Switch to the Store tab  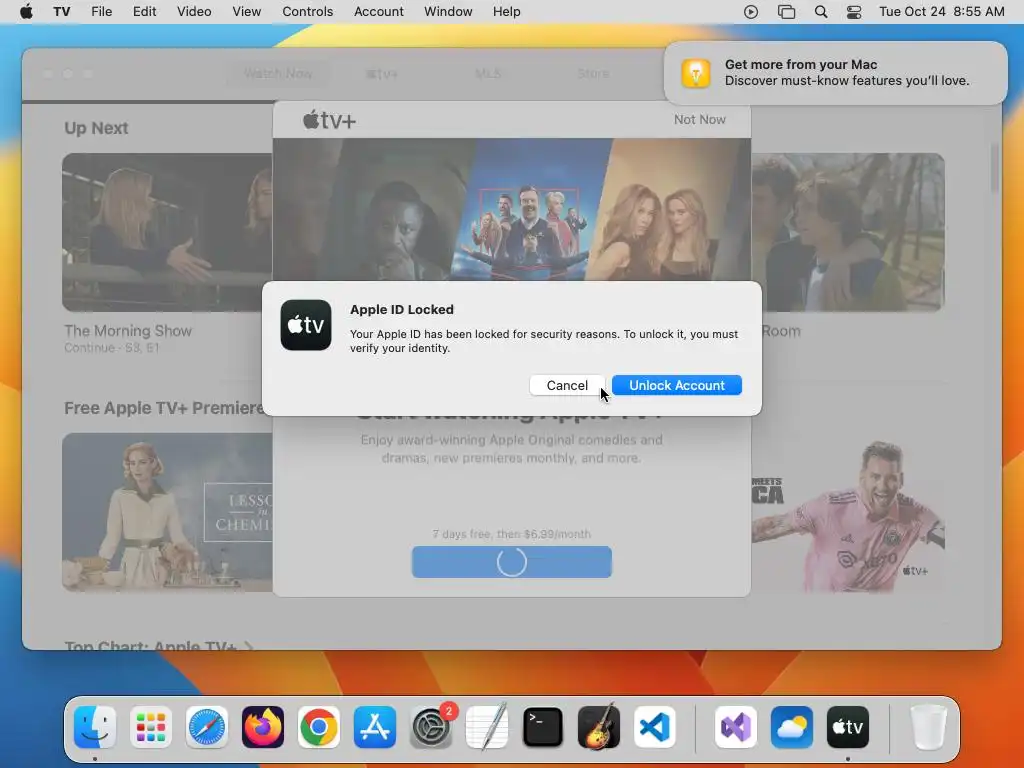tap(593, 74)
